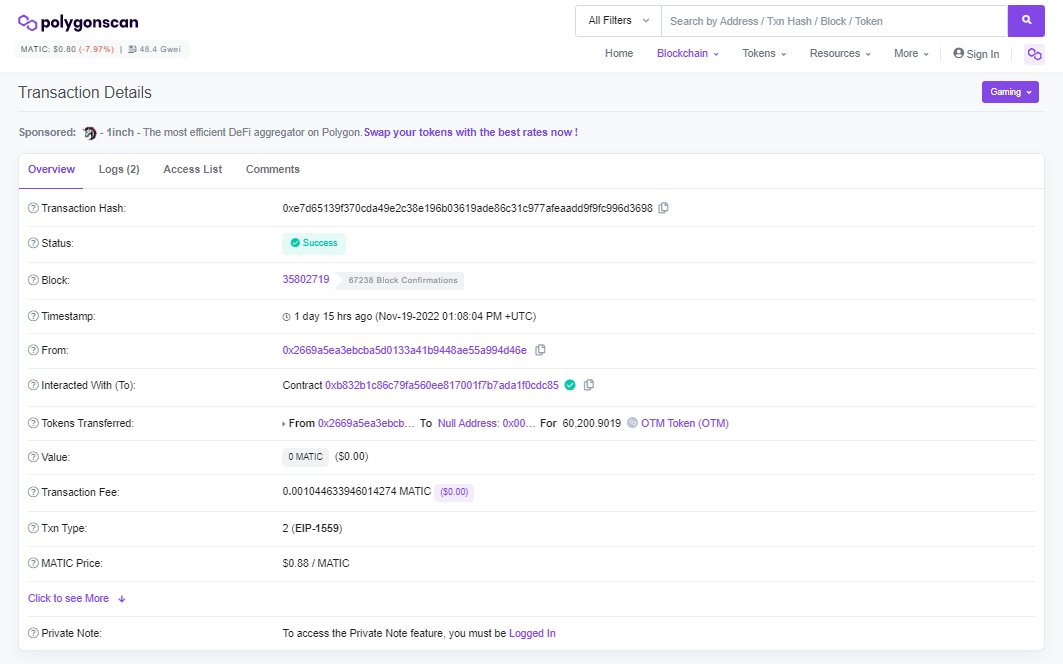Open the Null Address: 0x00… link

point(486,423)
